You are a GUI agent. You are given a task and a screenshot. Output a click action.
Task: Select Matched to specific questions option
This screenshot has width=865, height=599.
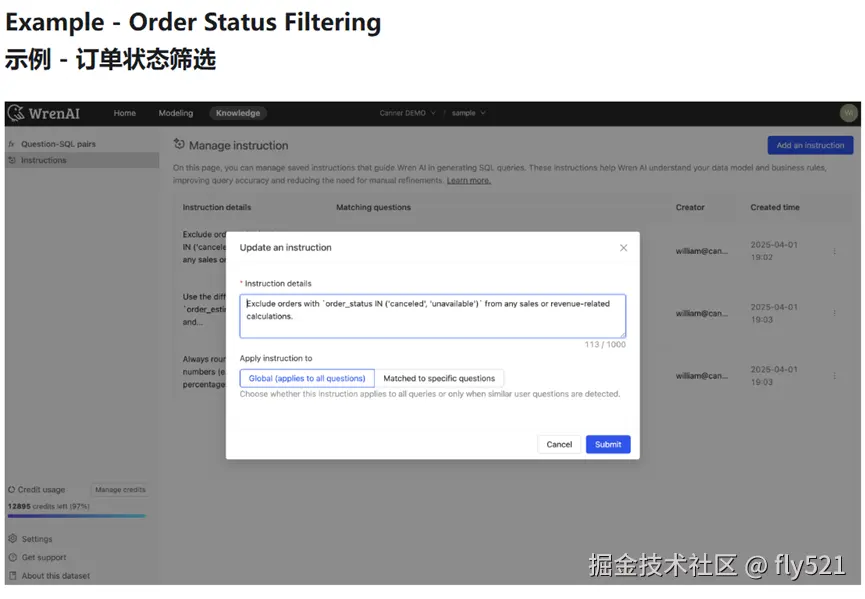tap(439, 378)
